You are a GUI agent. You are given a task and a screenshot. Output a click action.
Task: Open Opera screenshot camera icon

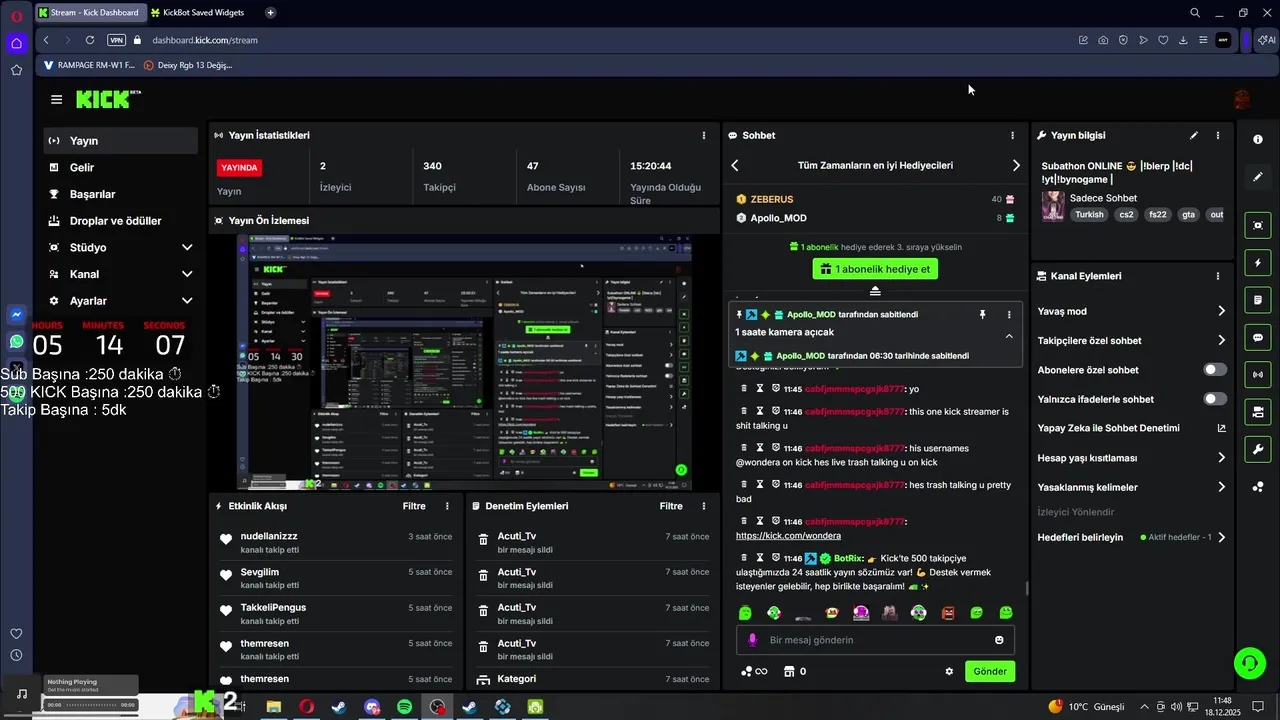coord(1103,40)
